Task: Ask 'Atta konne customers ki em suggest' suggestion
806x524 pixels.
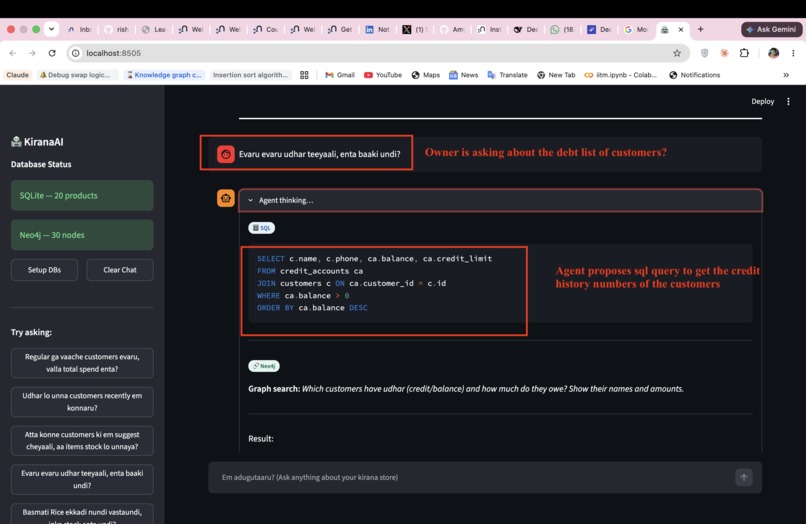Action: click(x=82, y=441)
